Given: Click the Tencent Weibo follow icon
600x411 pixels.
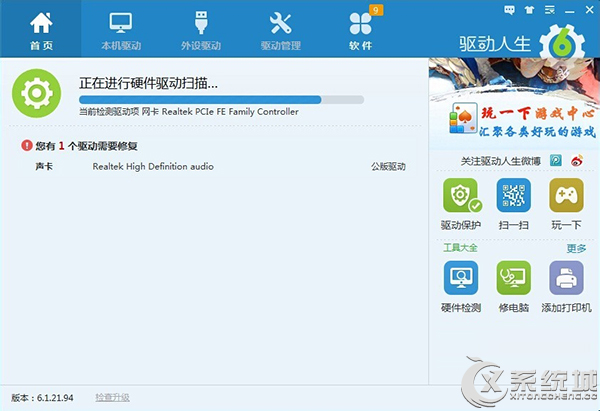Looking at the screenshot, I should coord(556,161).
